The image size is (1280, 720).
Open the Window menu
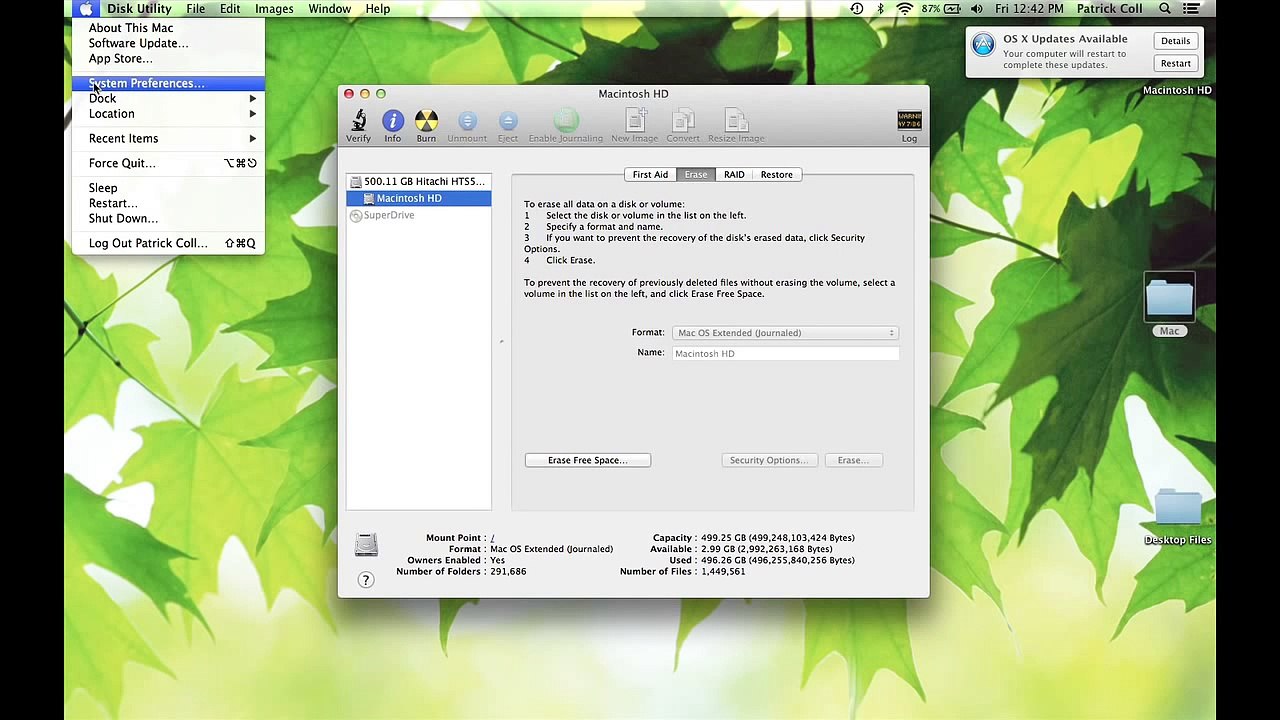pos(330,9)
